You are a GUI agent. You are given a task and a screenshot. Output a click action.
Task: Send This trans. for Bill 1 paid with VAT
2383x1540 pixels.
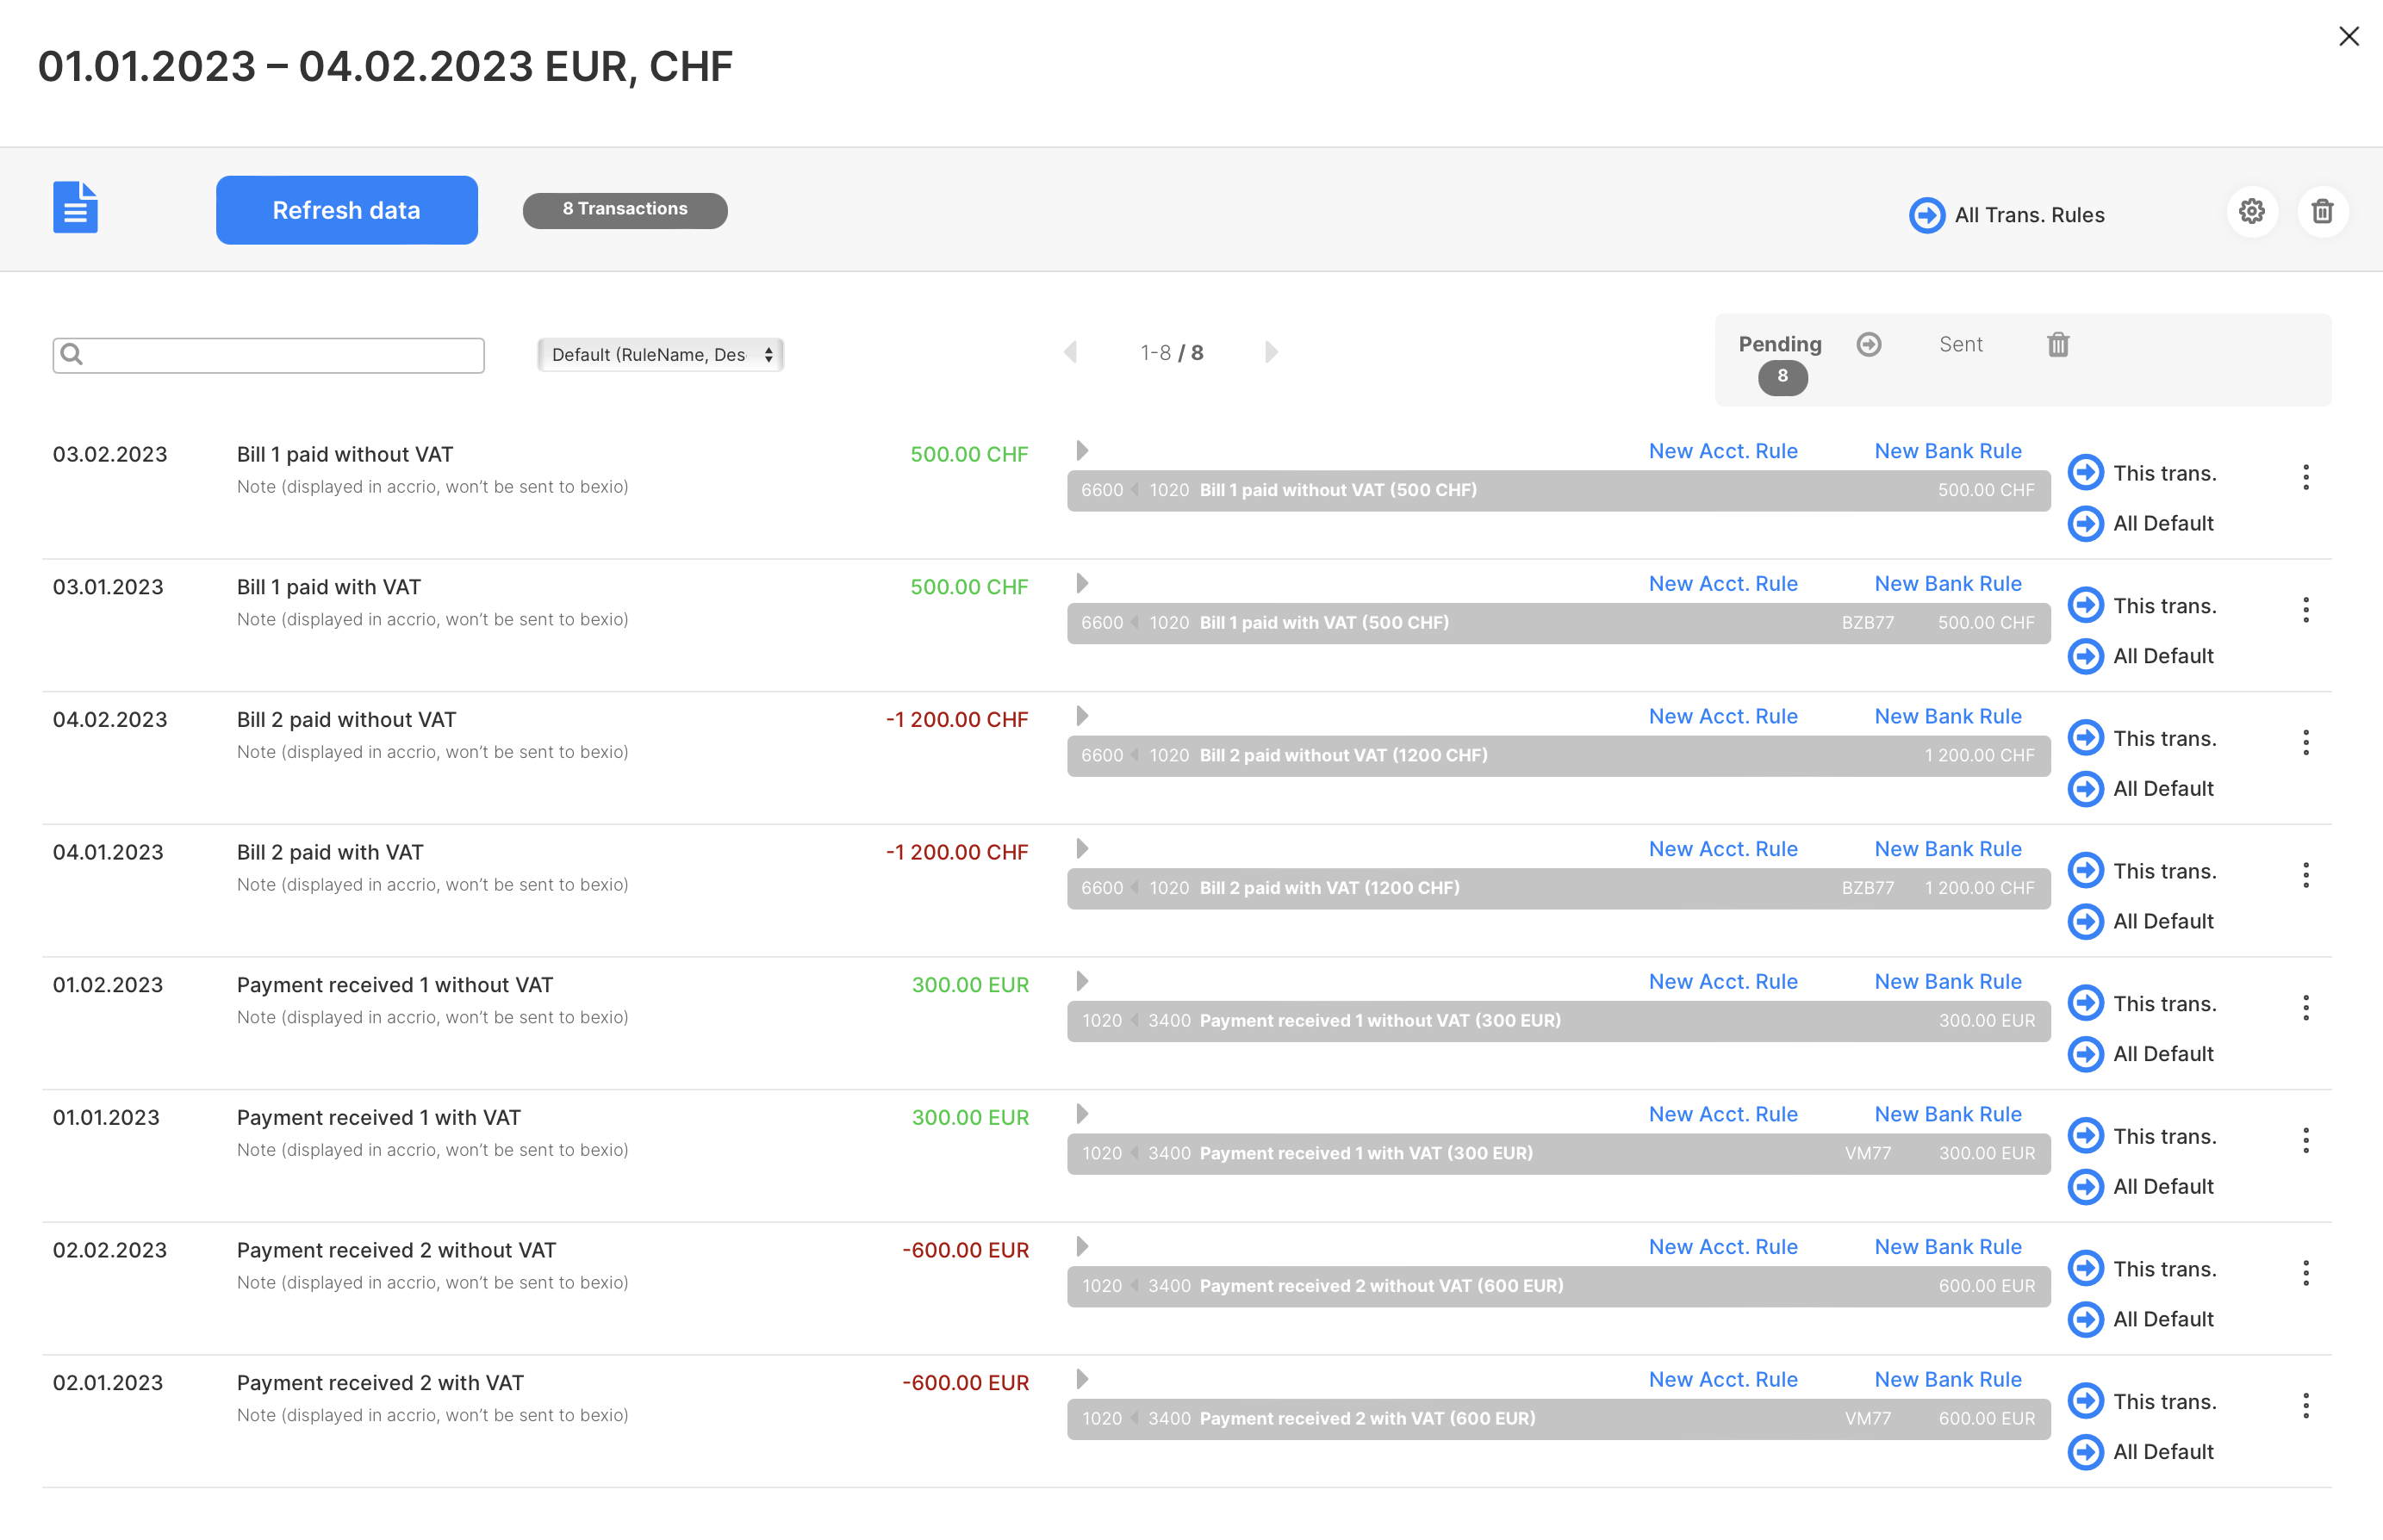click(x=2142, y=606)
